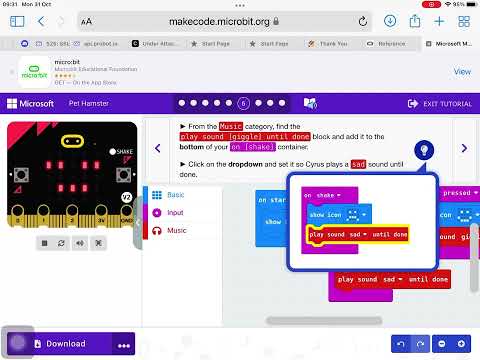The height and width of the screenshot is (360, 480).
Task: Open the Share sheet
Action: pos(415,21)
